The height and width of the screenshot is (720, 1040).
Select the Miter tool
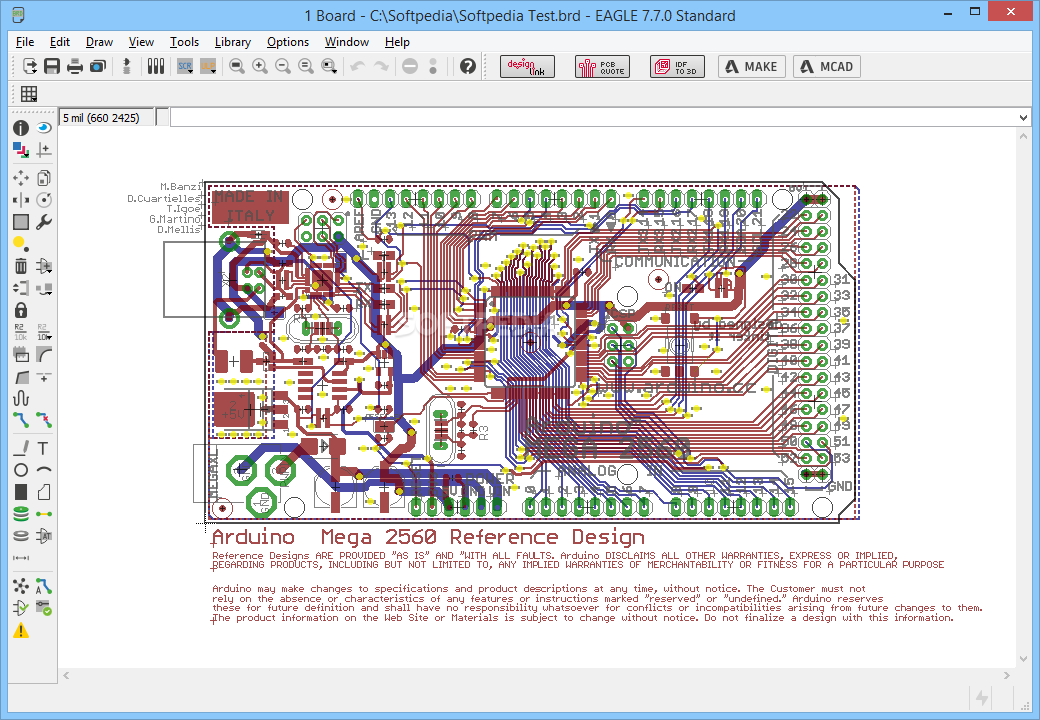(x=44, y=355)
